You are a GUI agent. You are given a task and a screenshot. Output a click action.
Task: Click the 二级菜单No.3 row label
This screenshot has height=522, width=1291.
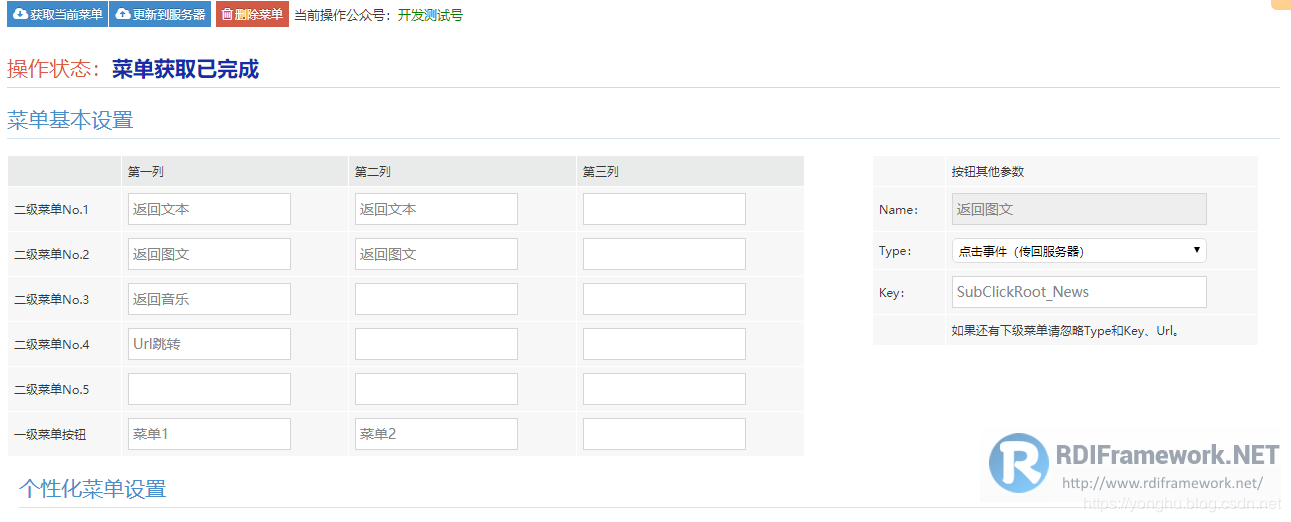coord(51,300)
